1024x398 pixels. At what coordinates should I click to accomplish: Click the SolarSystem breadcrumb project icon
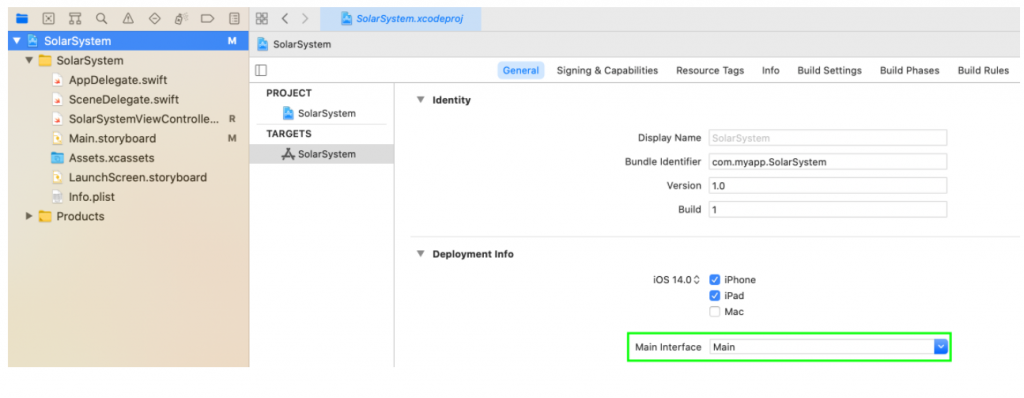tap(263, 44)
